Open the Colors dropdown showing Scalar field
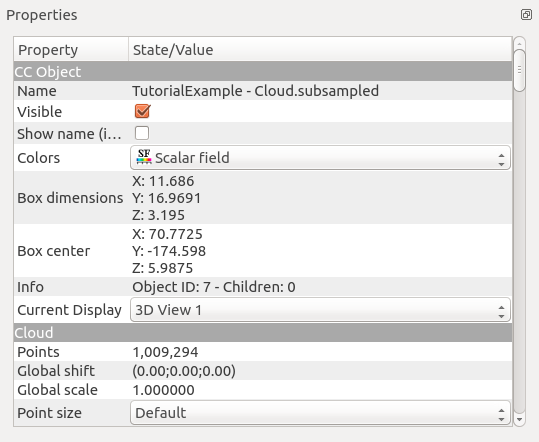The width and height of the screenshot is (539, 442). [320, 158]
